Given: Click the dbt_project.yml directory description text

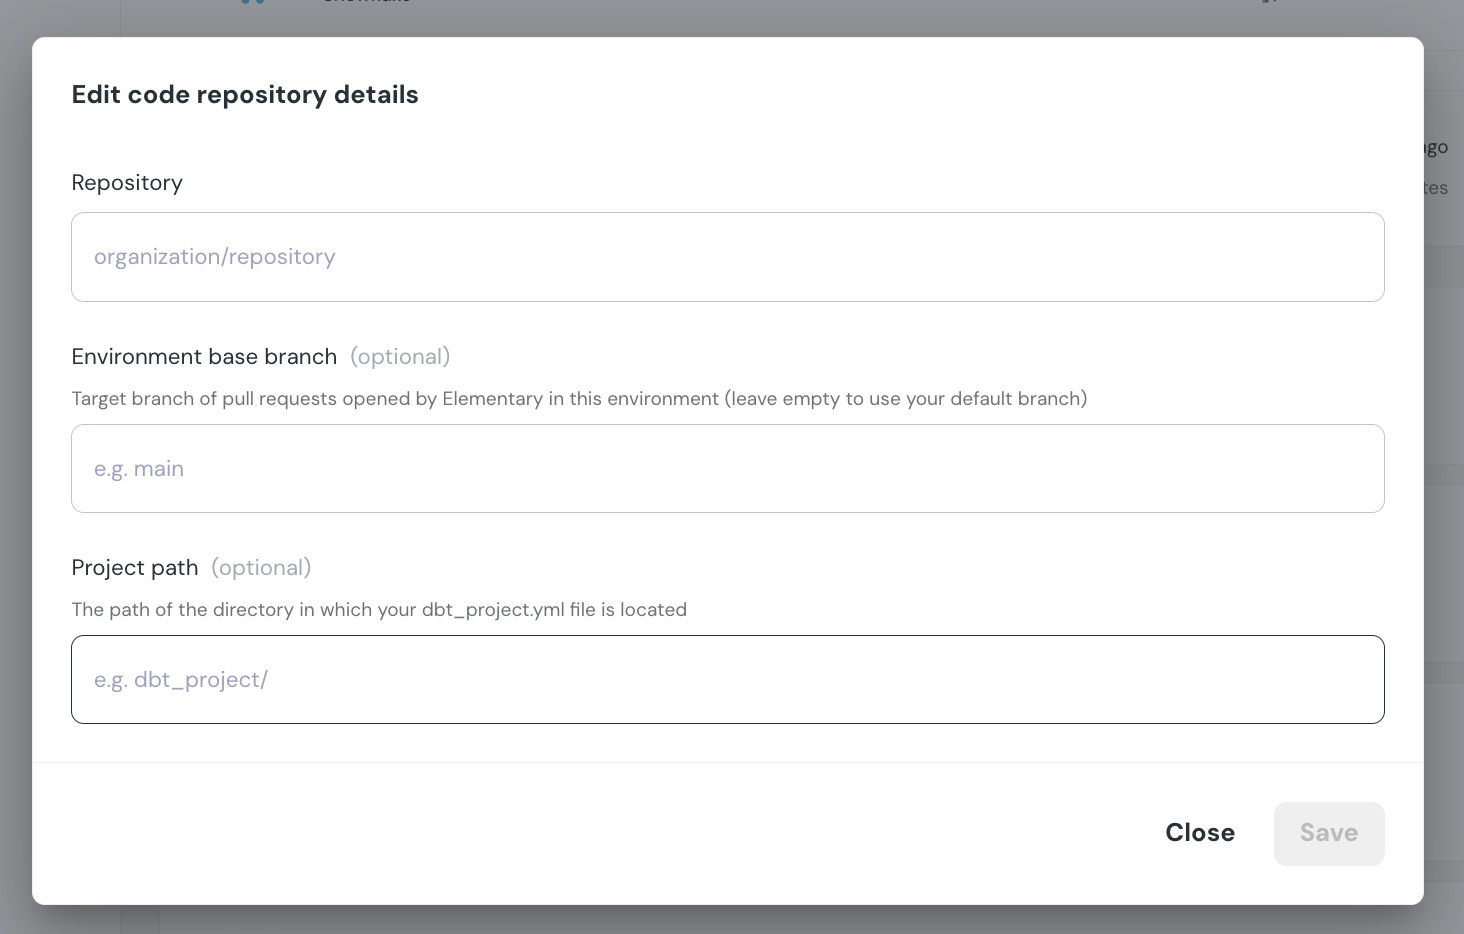Looking at the screenshot, I should pos(379,609).
